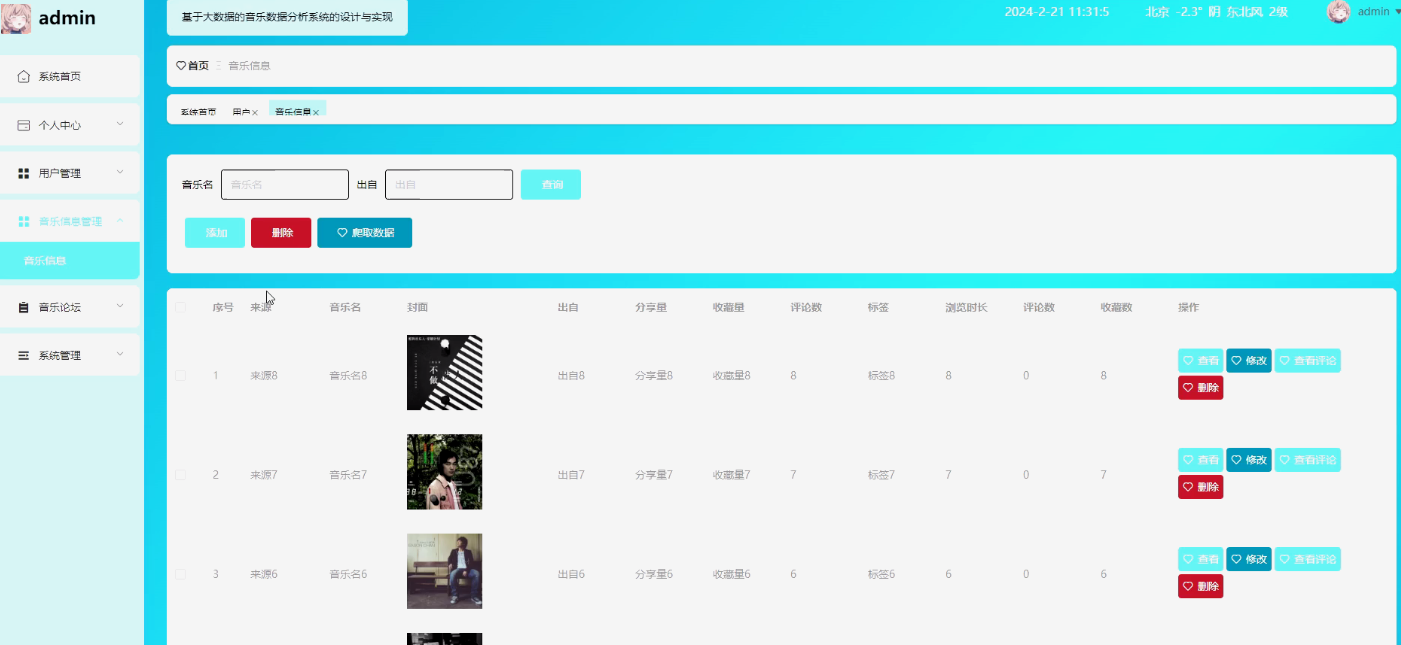Image resolution: width=1401 pixels, height=645 pixels.
Task: Open the cover image of 音乐名7
Action: [444, 471]
